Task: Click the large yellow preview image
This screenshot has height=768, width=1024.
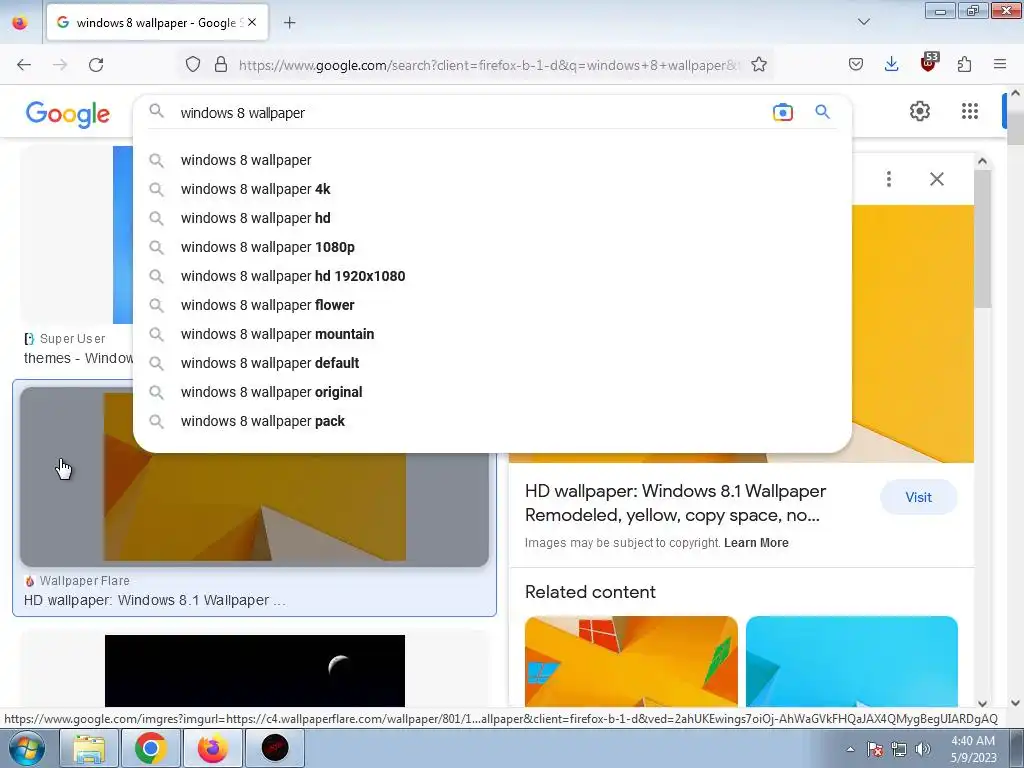Action: (913, 333)
